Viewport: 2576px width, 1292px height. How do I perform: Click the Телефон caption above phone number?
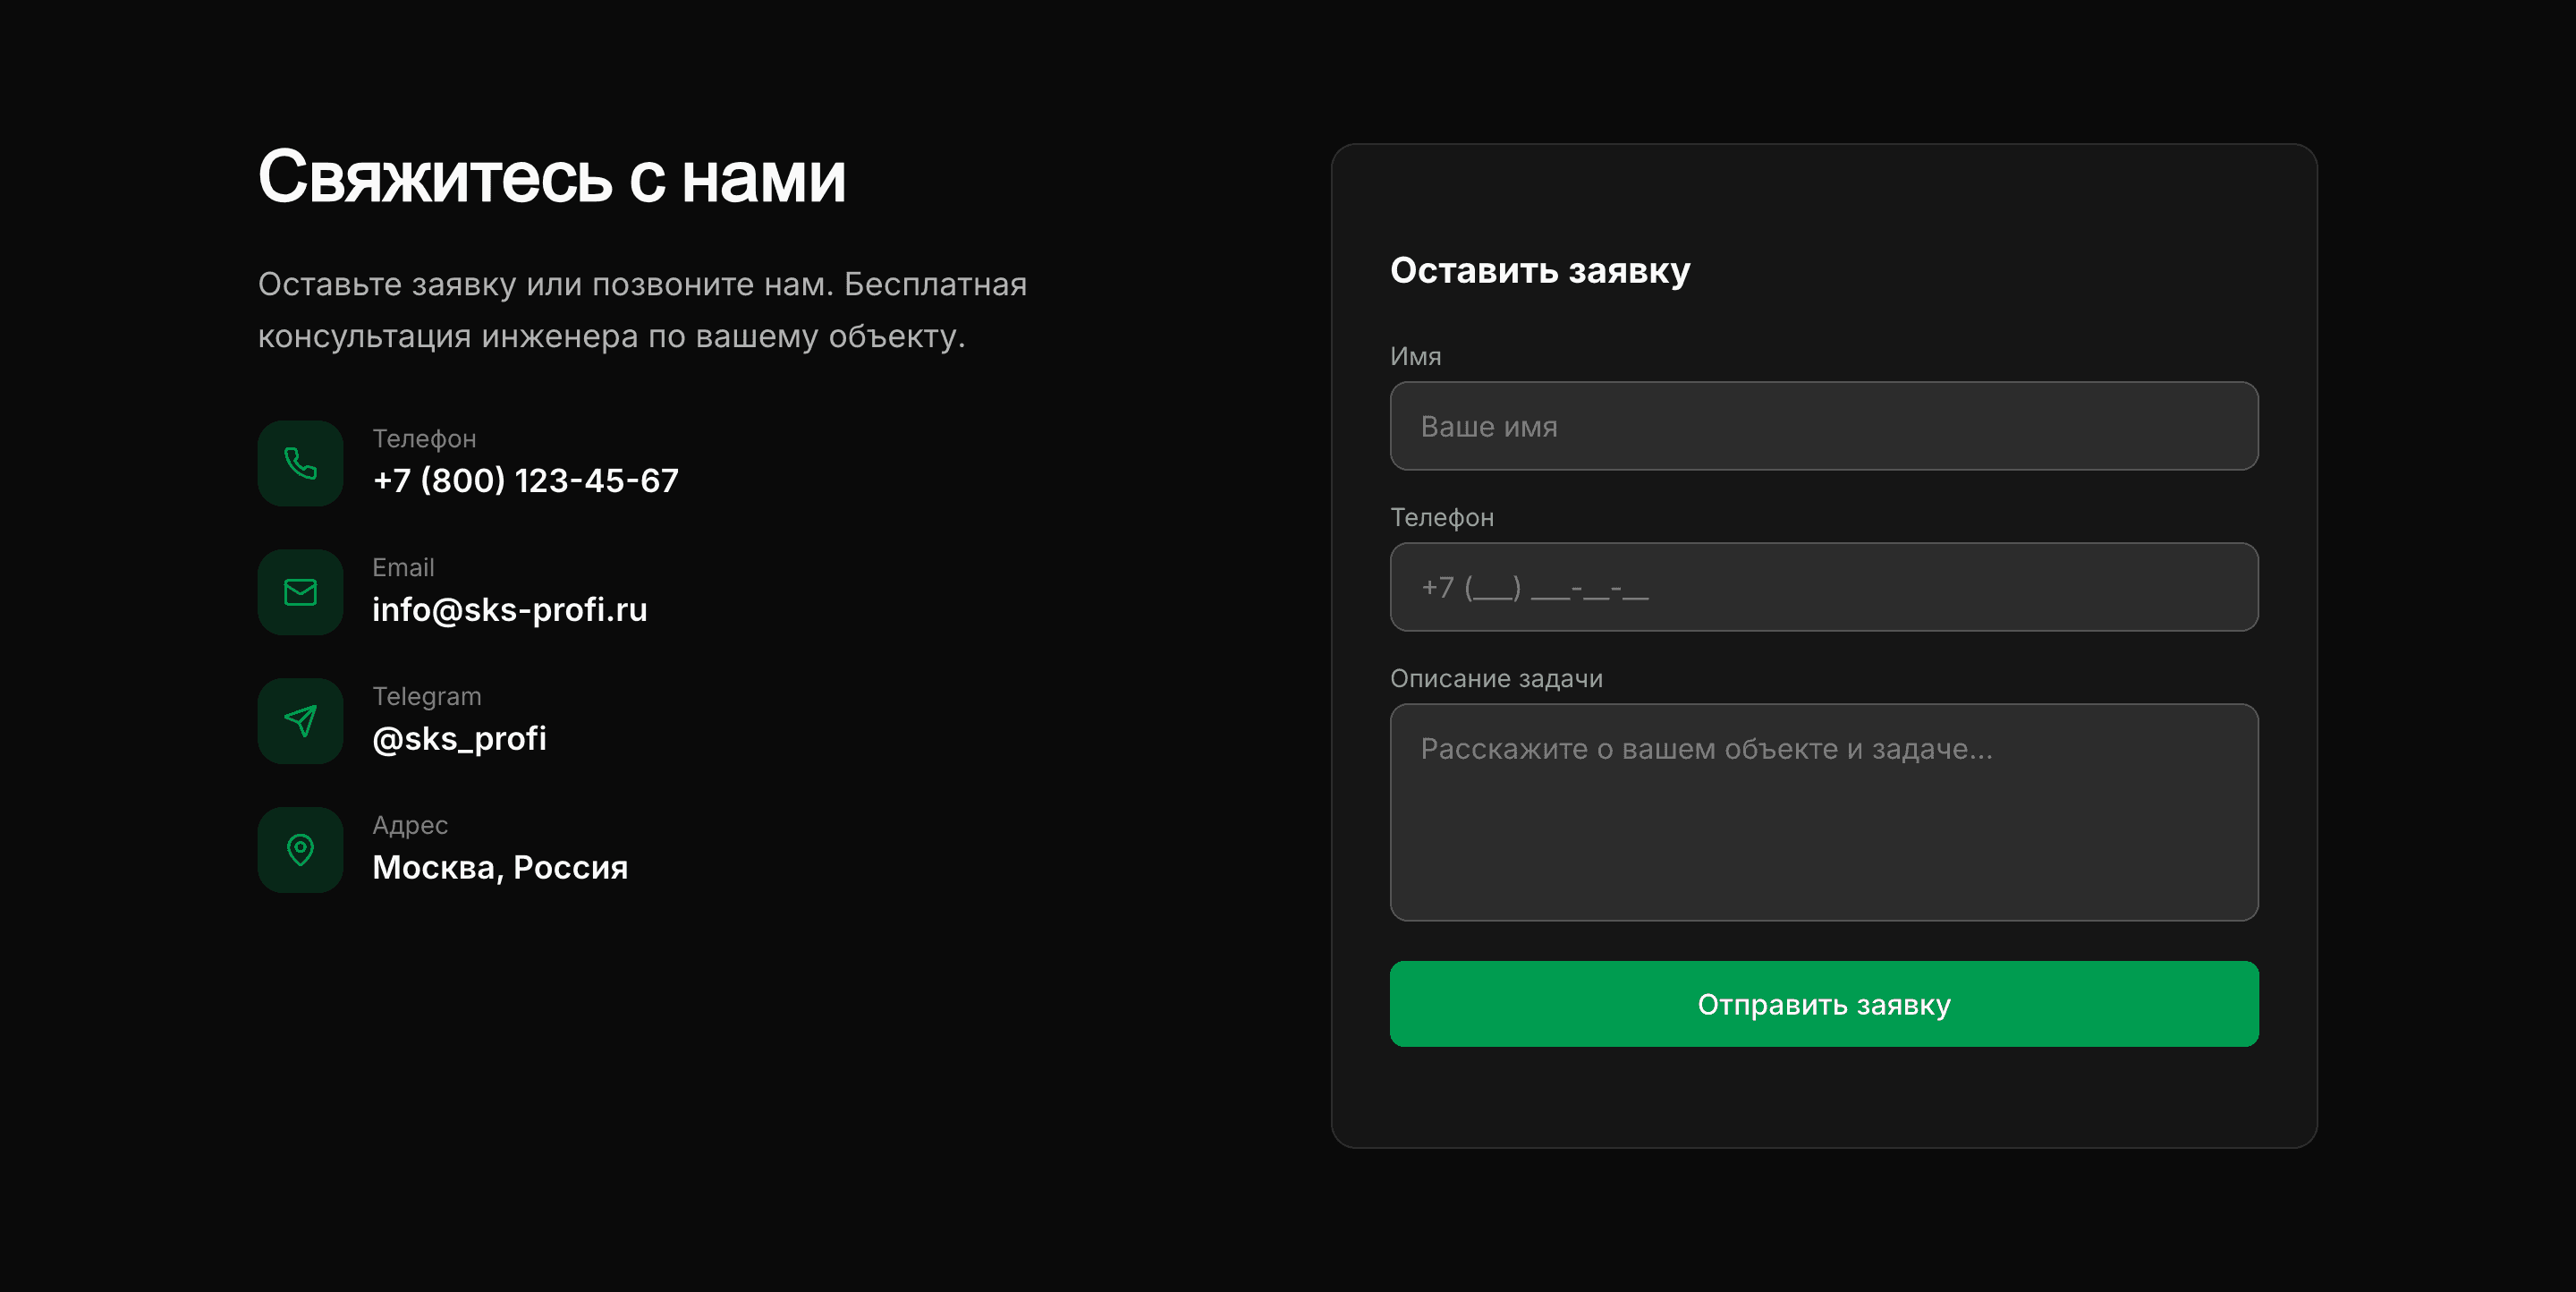click(x=424, y=439)
